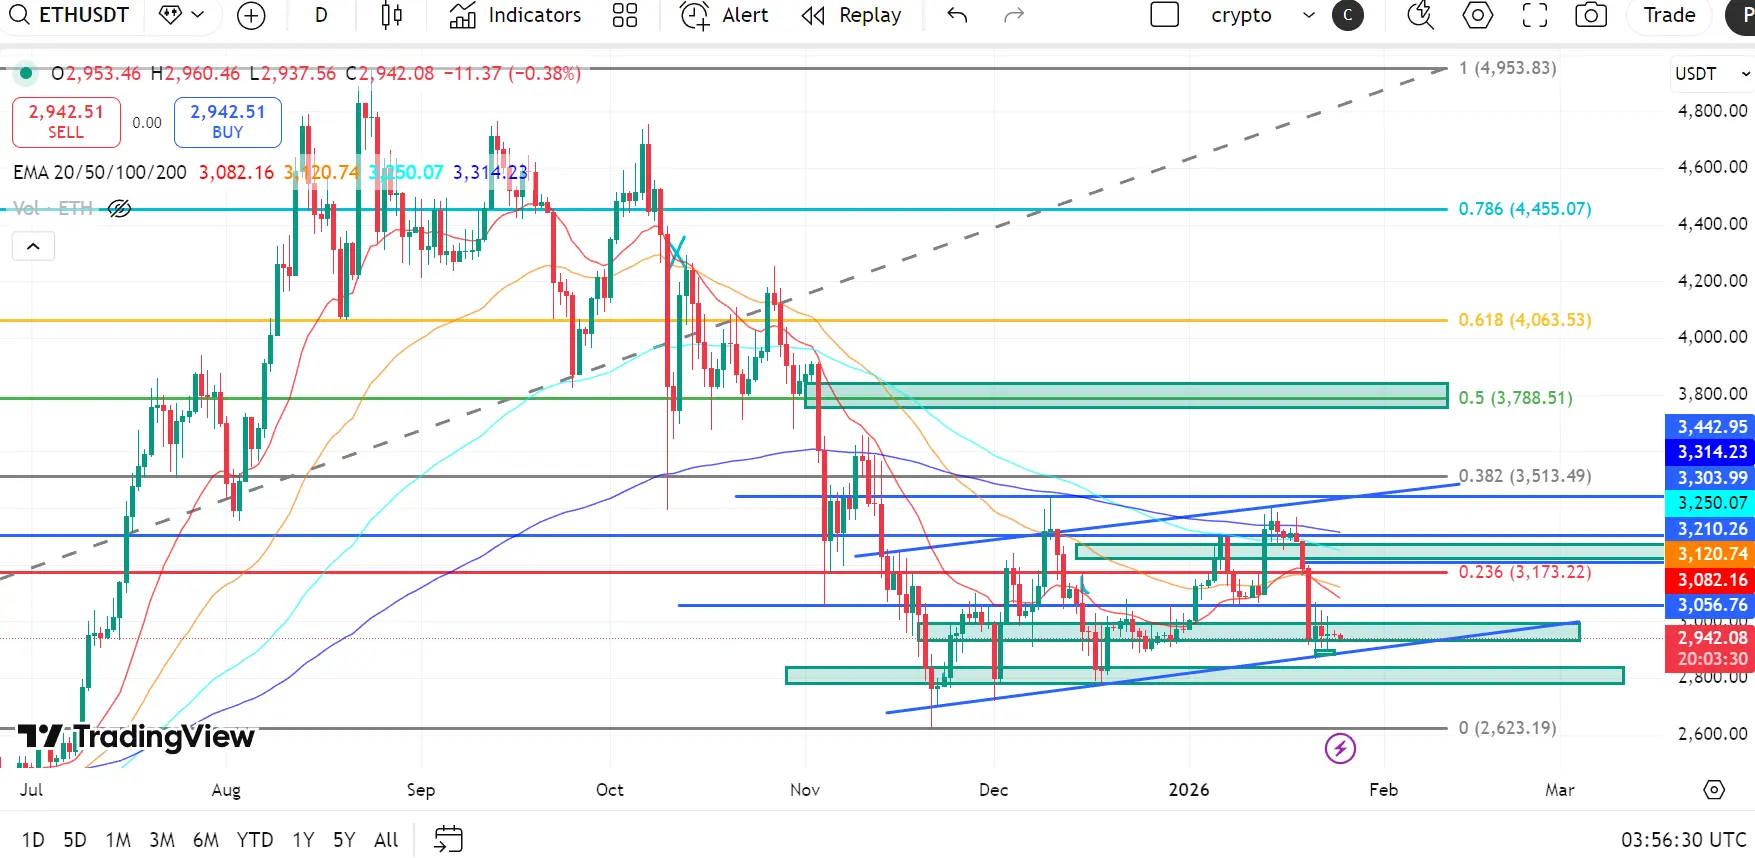1755x858 pixels.
Task: Open the compare or add symbol plus icon
Action: 251,15
